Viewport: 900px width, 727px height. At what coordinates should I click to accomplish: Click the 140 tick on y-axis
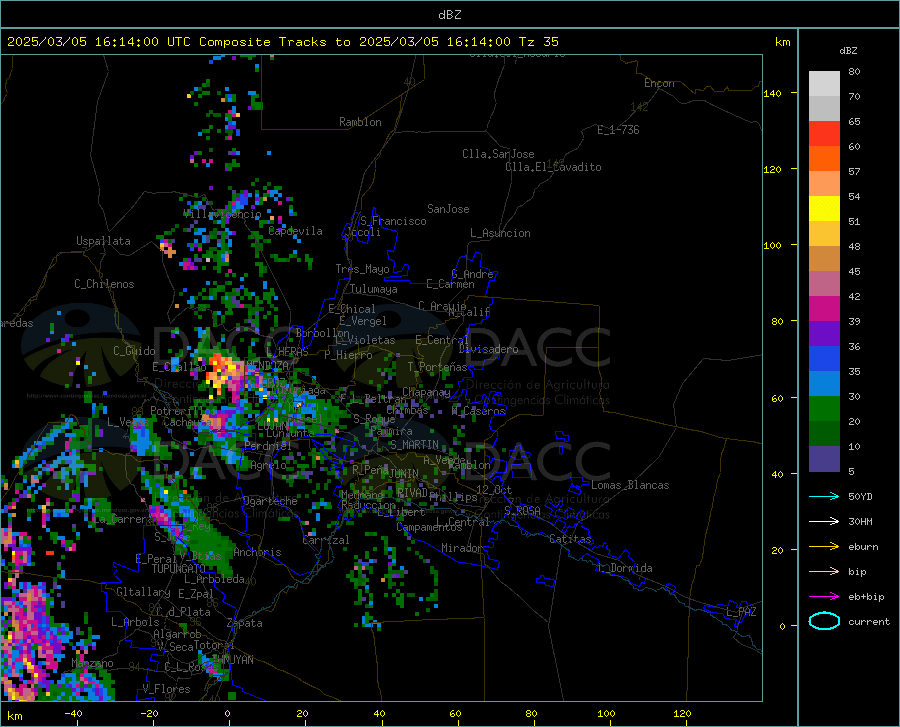pos(772,93)
